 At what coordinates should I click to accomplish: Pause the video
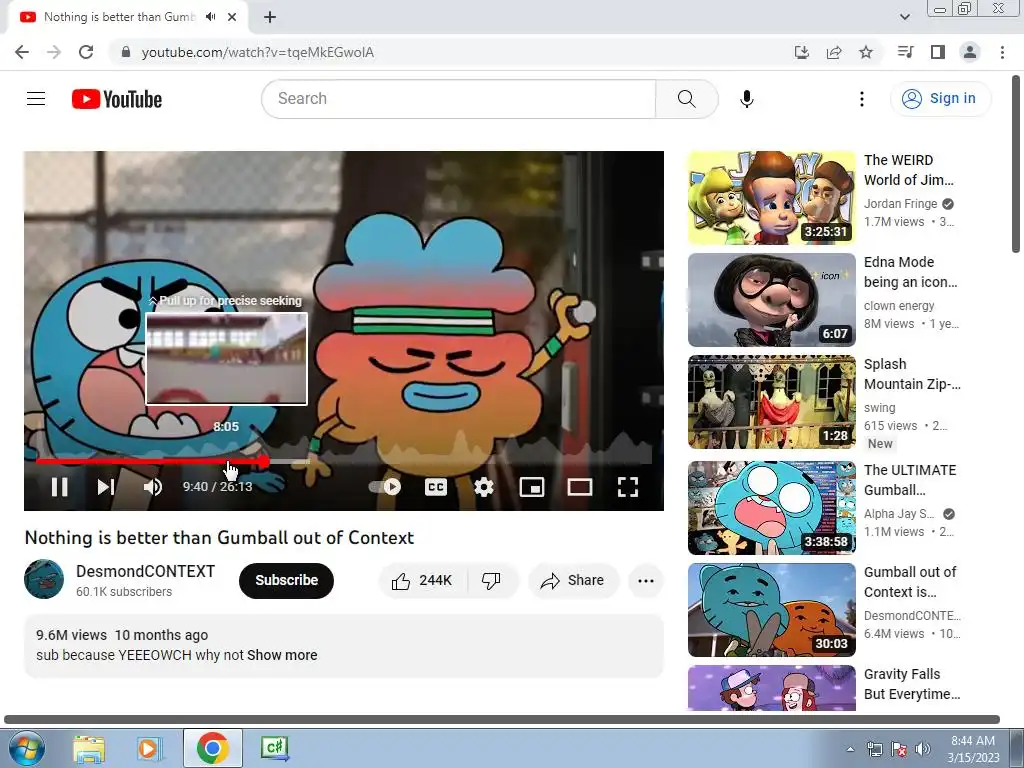coord(59,487)
